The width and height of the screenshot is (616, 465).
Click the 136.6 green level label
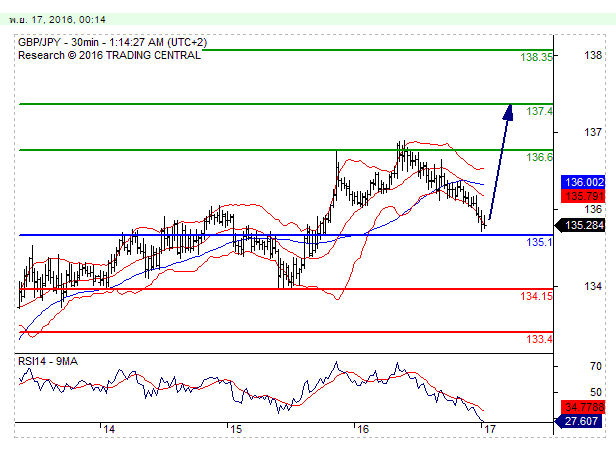click(x=539, y=157)
